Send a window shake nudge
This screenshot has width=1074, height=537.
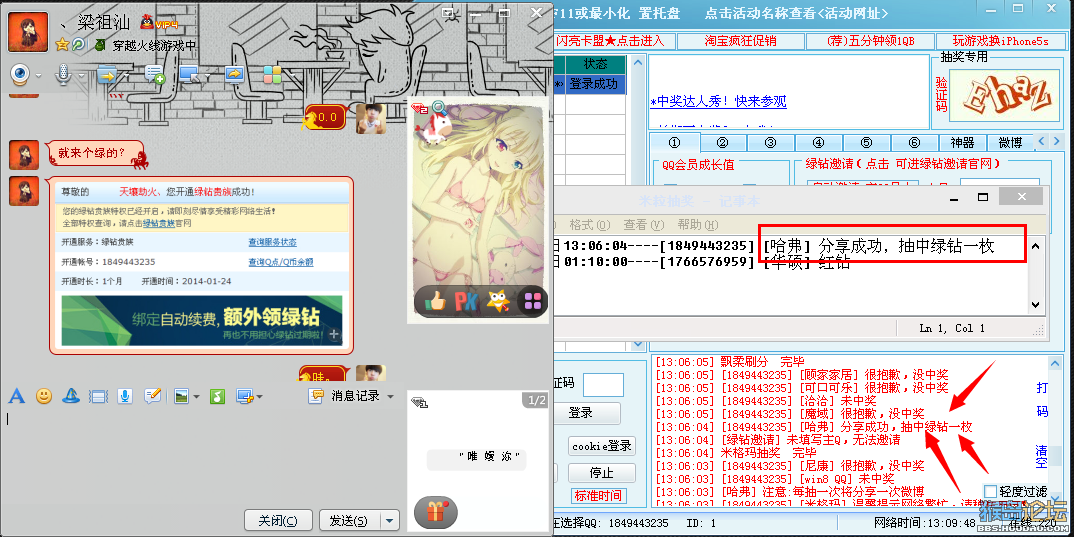coord(99,396)
